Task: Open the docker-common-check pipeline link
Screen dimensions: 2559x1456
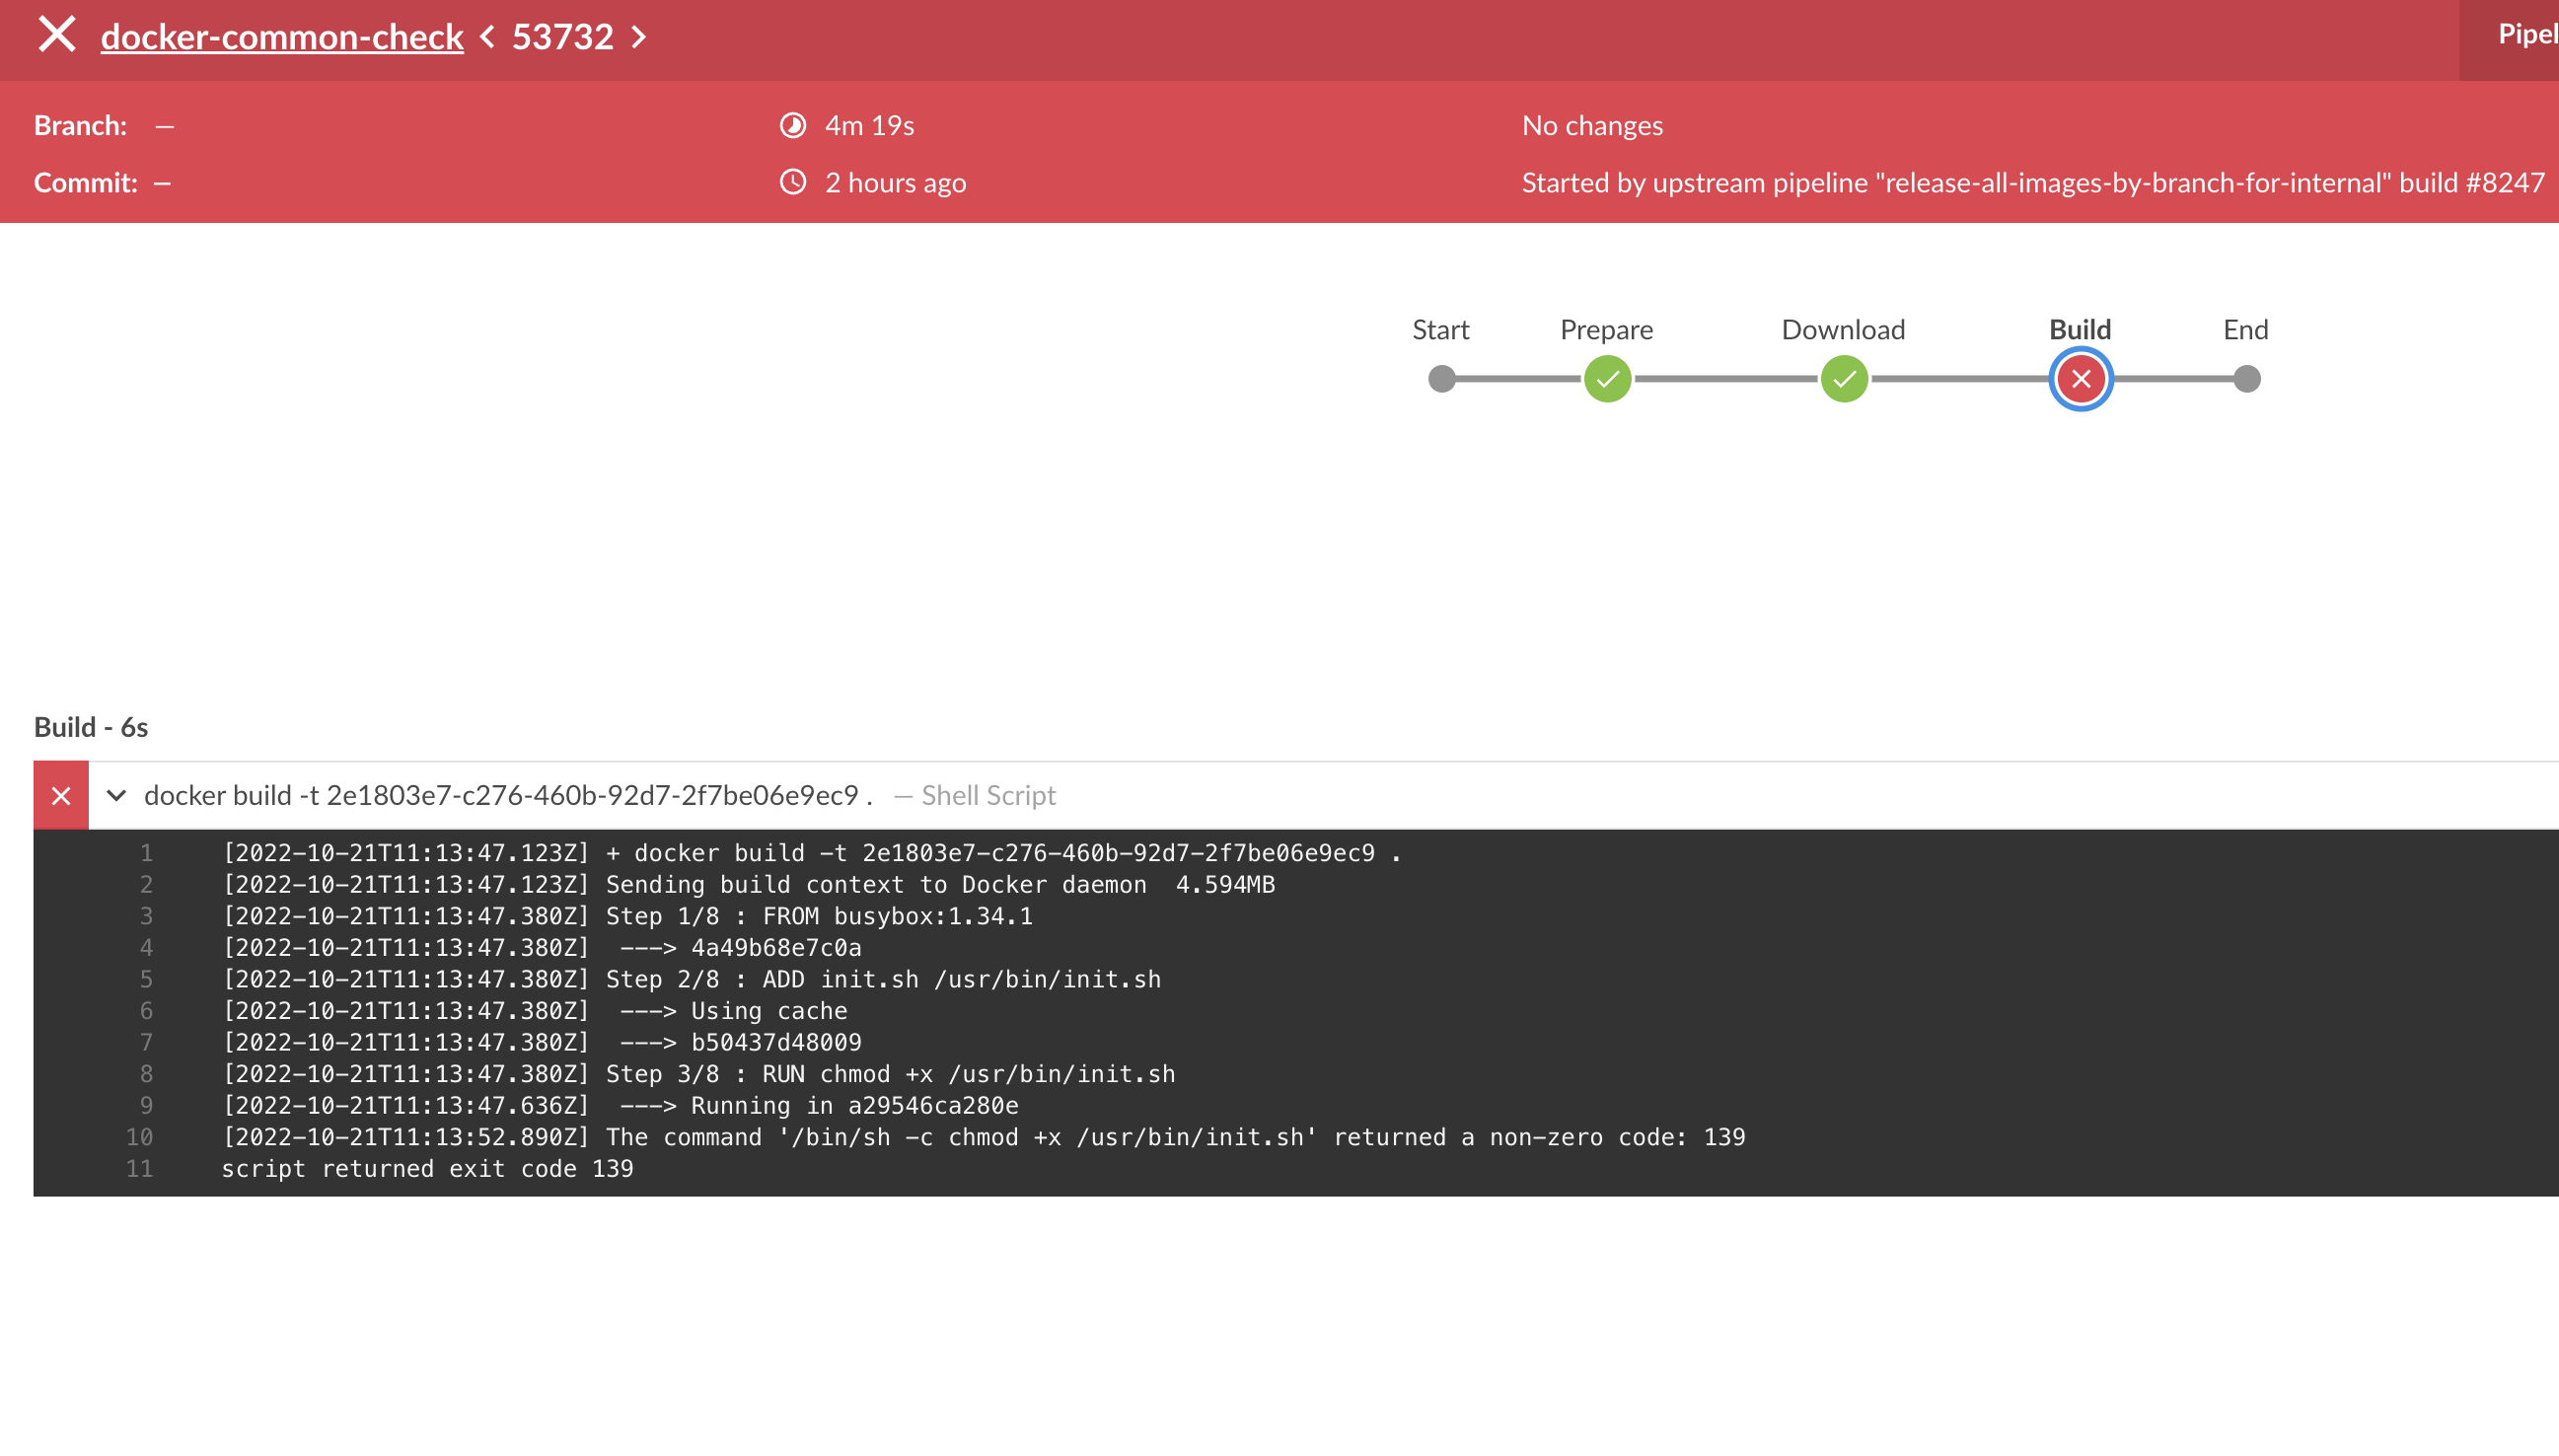Action: pyautogui.click(x=282, y=36)
